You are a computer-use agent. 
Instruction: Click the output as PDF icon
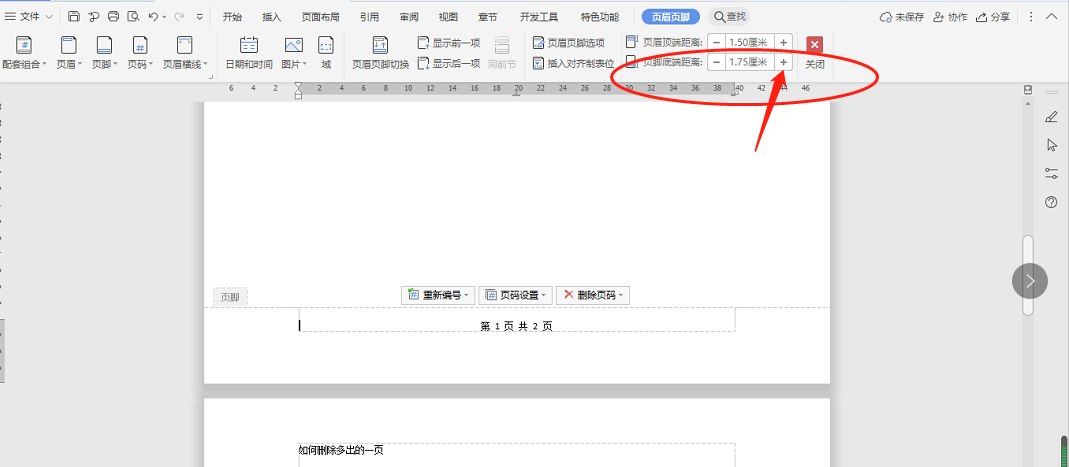93,16
